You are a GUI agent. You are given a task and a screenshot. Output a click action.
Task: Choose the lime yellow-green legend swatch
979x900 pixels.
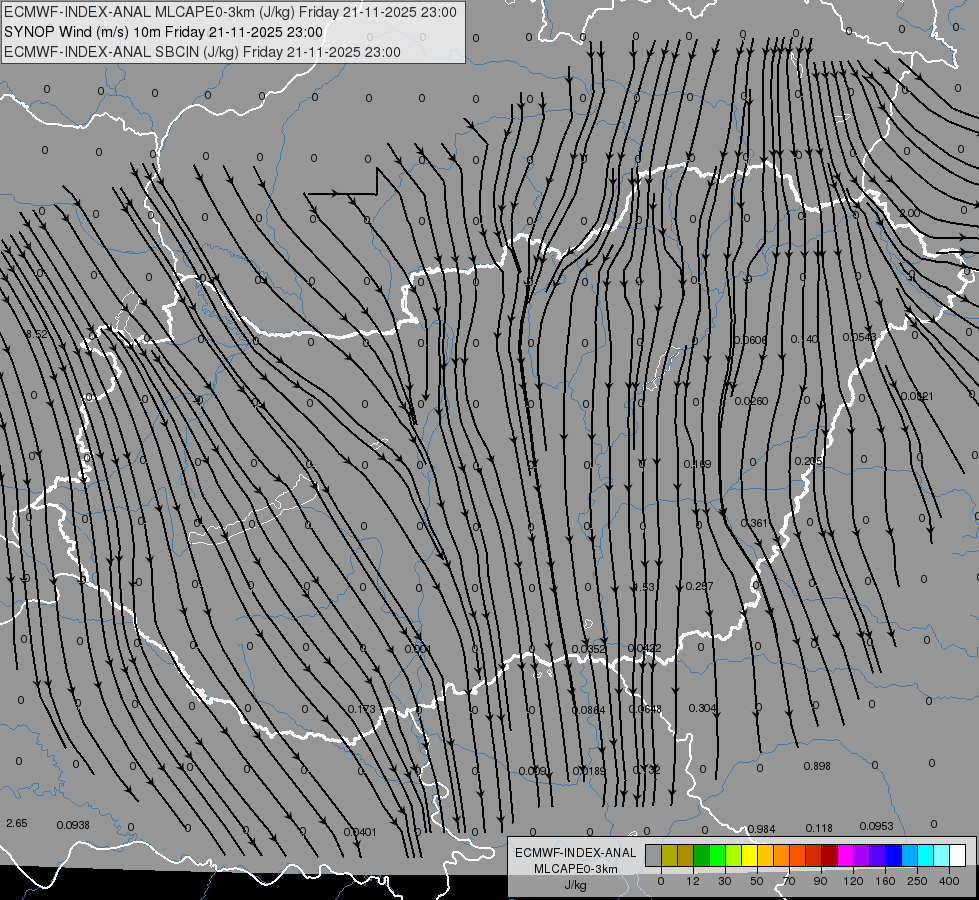click(x=733, y=856)
